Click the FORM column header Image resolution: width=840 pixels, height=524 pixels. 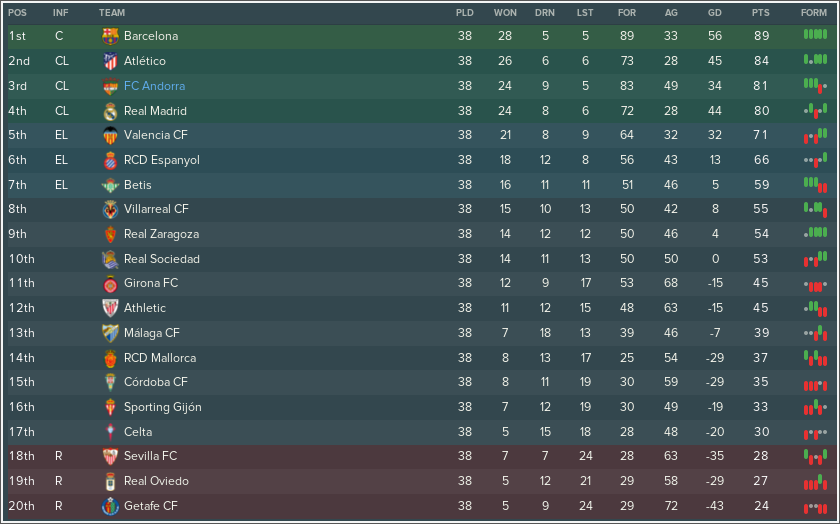point(814,13)
